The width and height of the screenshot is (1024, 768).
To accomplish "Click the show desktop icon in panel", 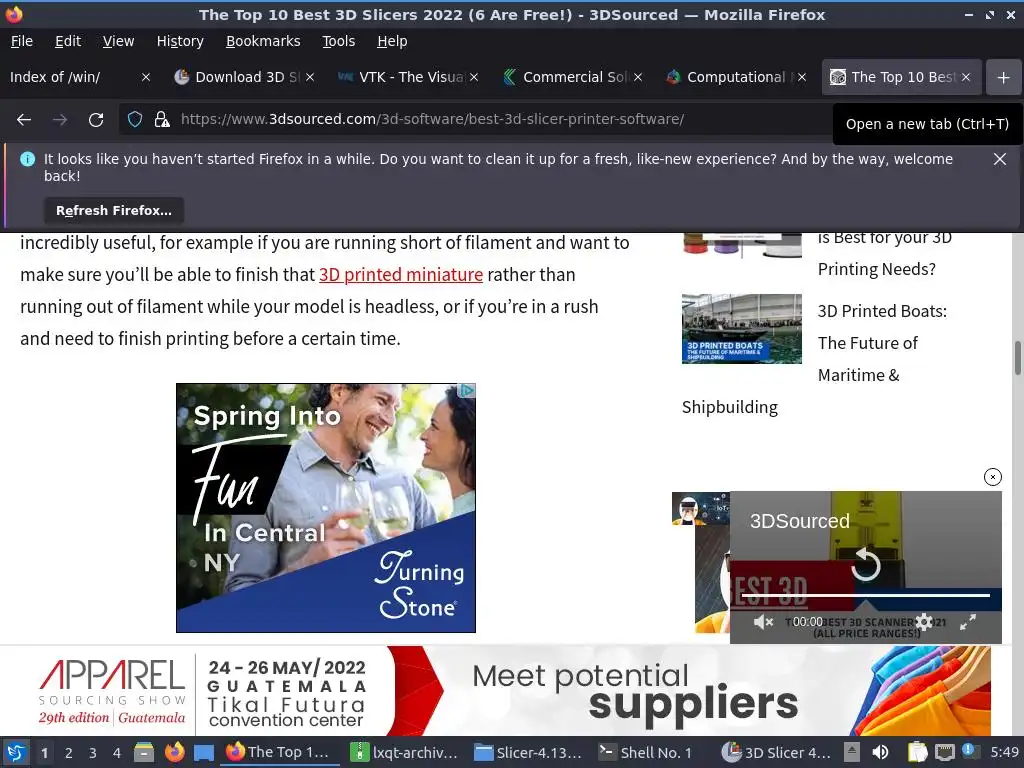I will click(204, 752).
